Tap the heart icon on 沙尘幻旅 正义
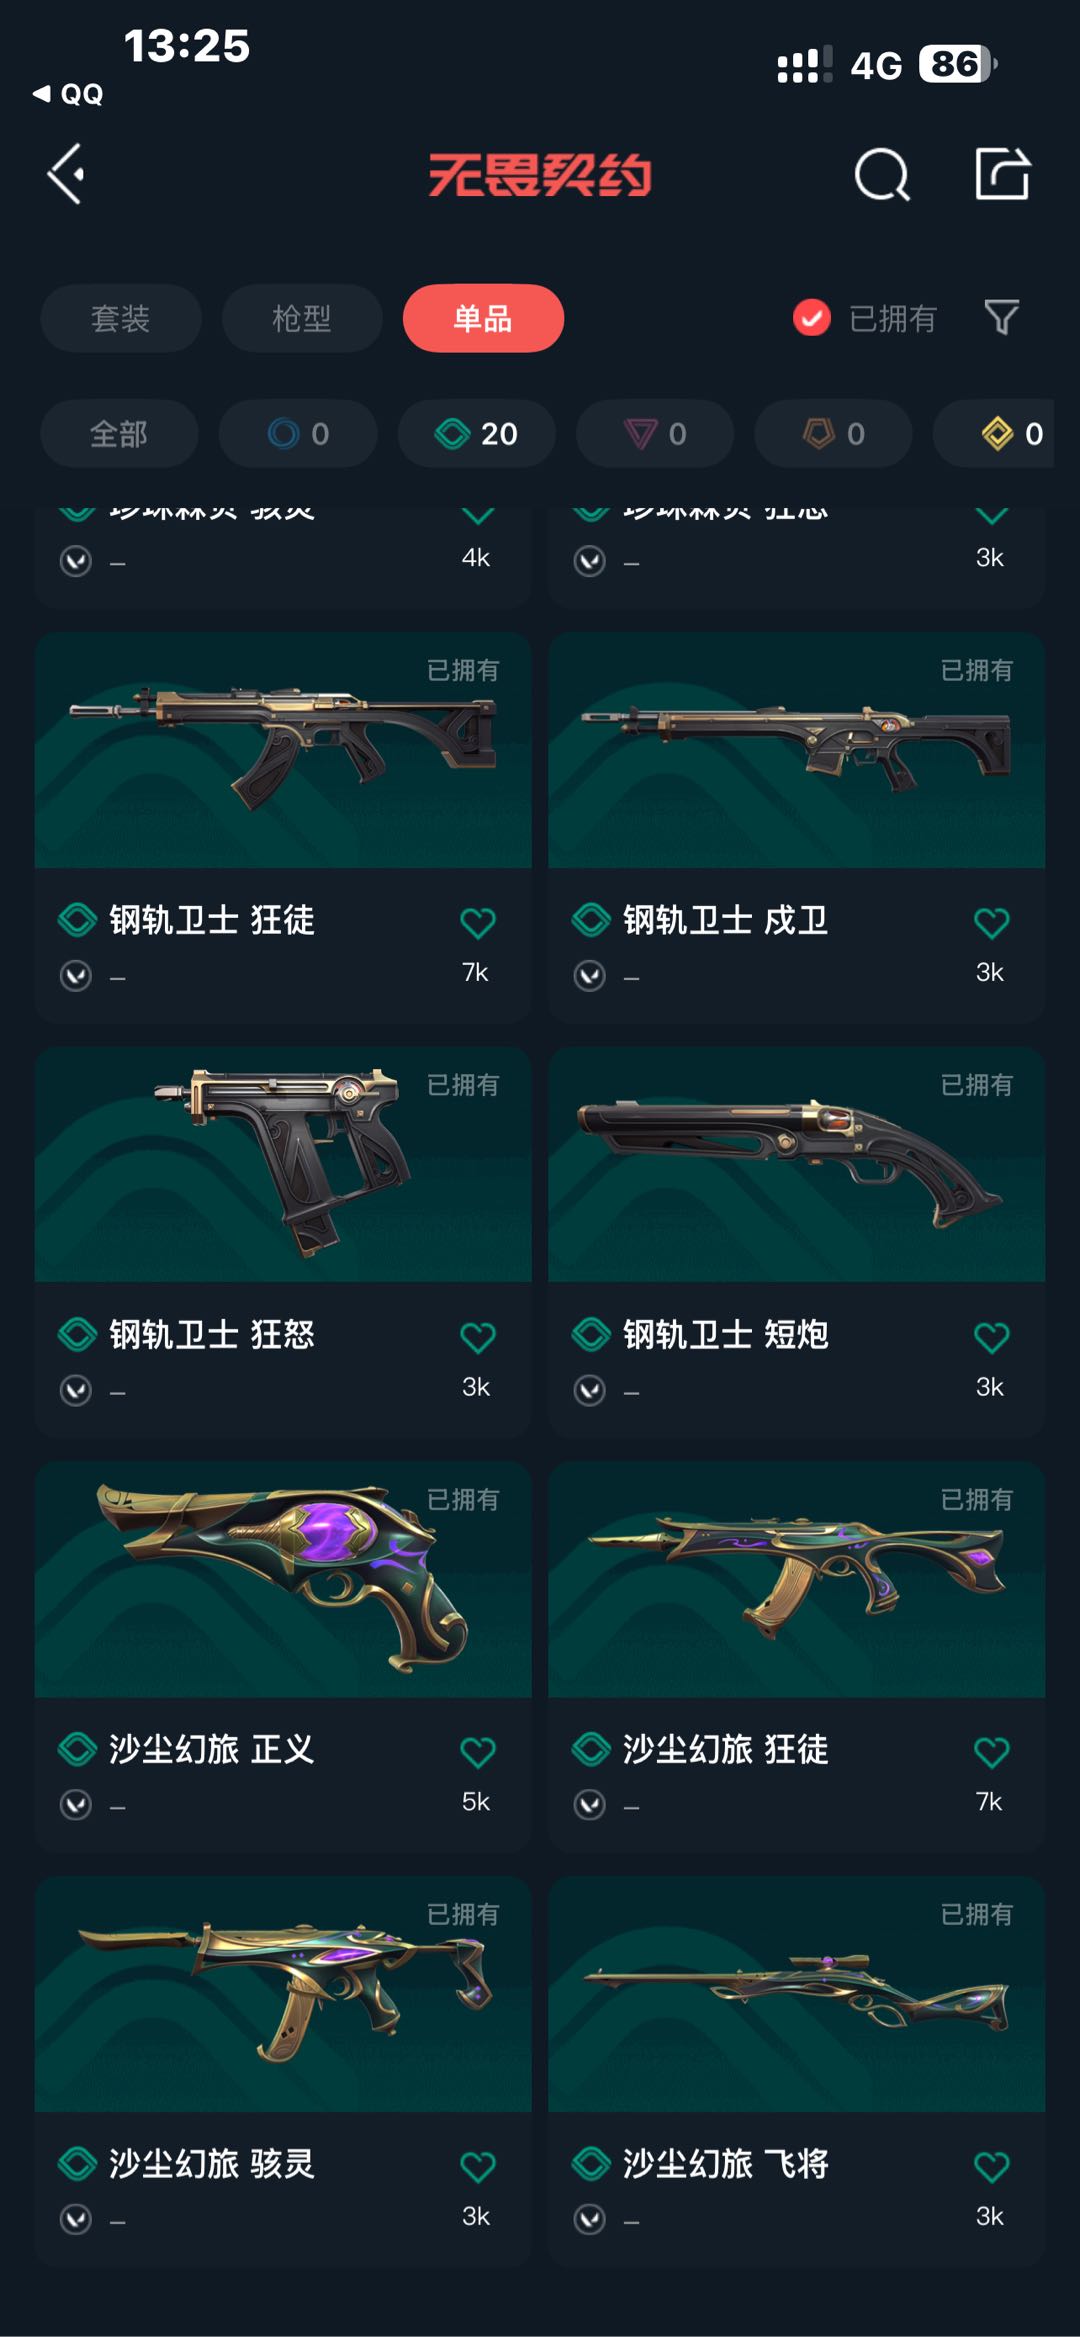Image resolution: width=1080 pixels, height=2337 pixels. pyautogui.click(x=477, y=1751)
